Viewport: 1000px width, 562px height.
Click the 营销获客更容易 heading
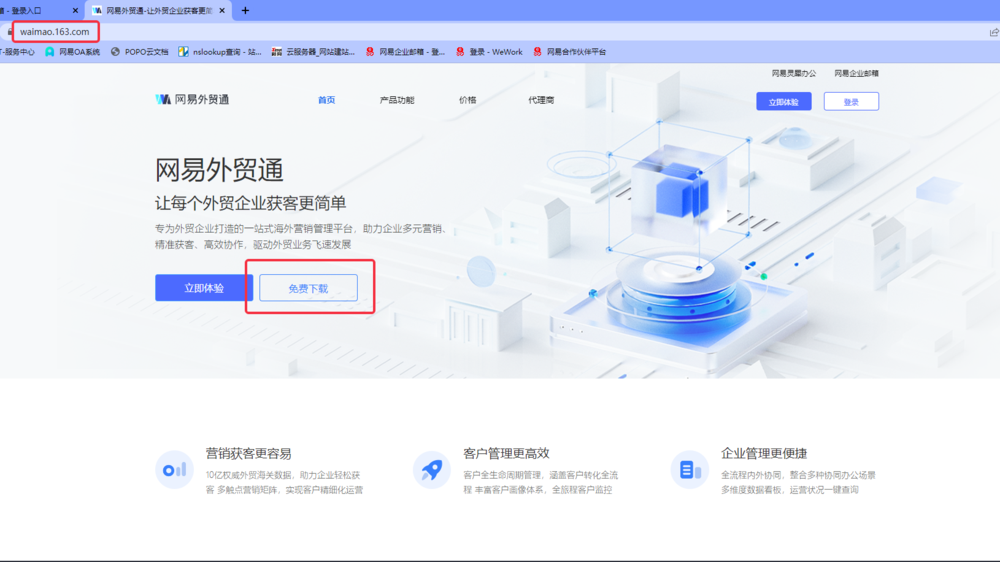coord(248,454)
